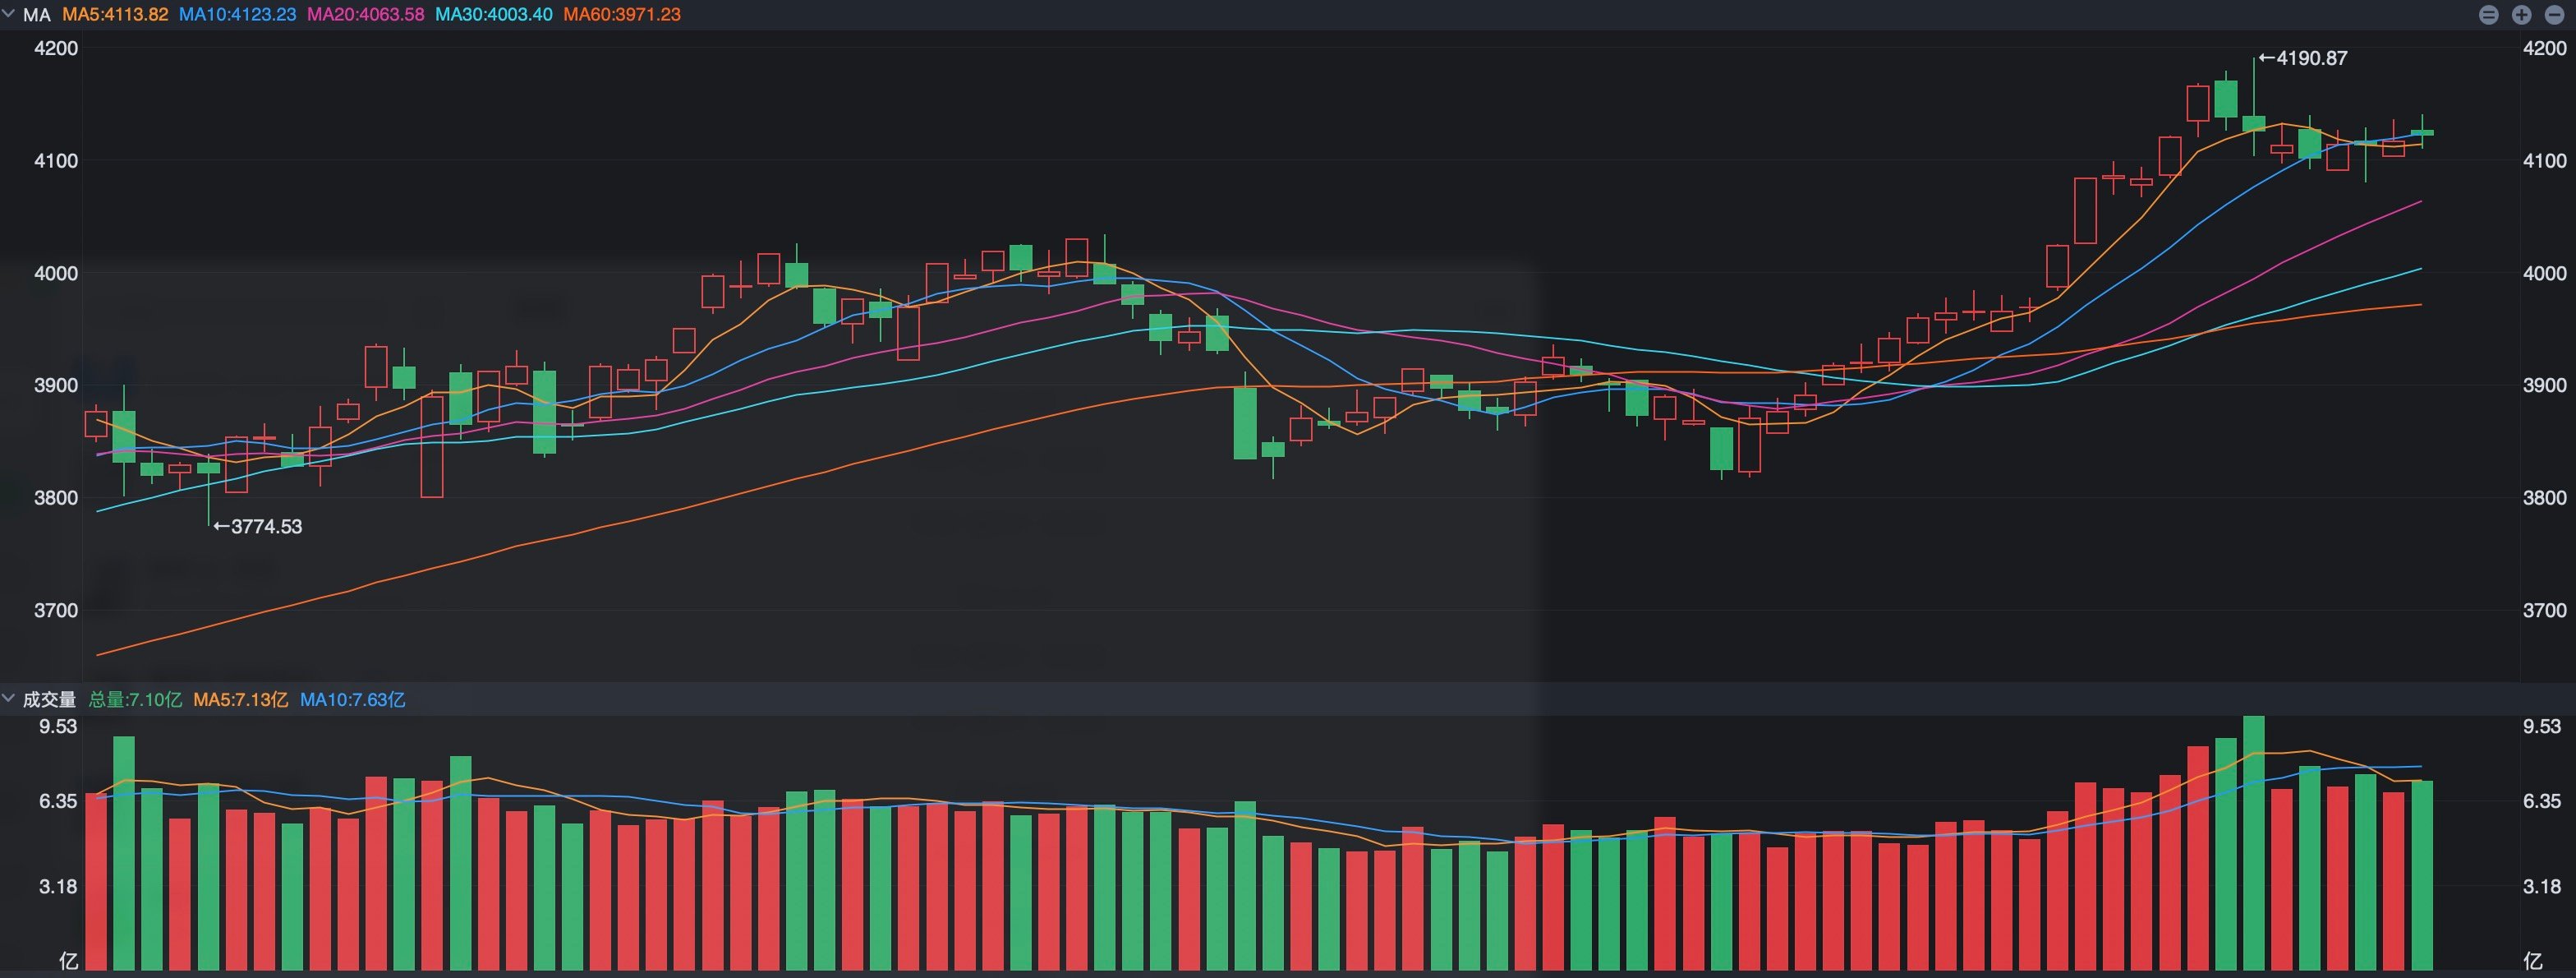Select the MA5:4113.82 legend value
This screenshot has width=2576, height=978.
coord(115,15)
